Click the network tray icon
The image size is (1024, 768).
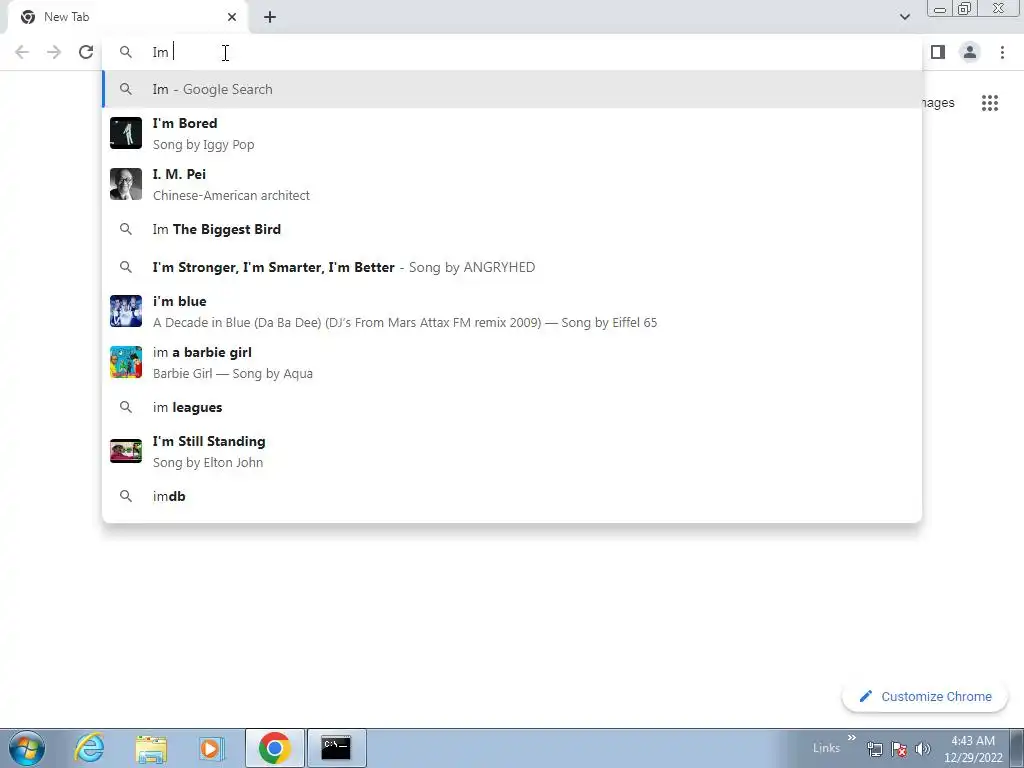click(x=875, y=749)
